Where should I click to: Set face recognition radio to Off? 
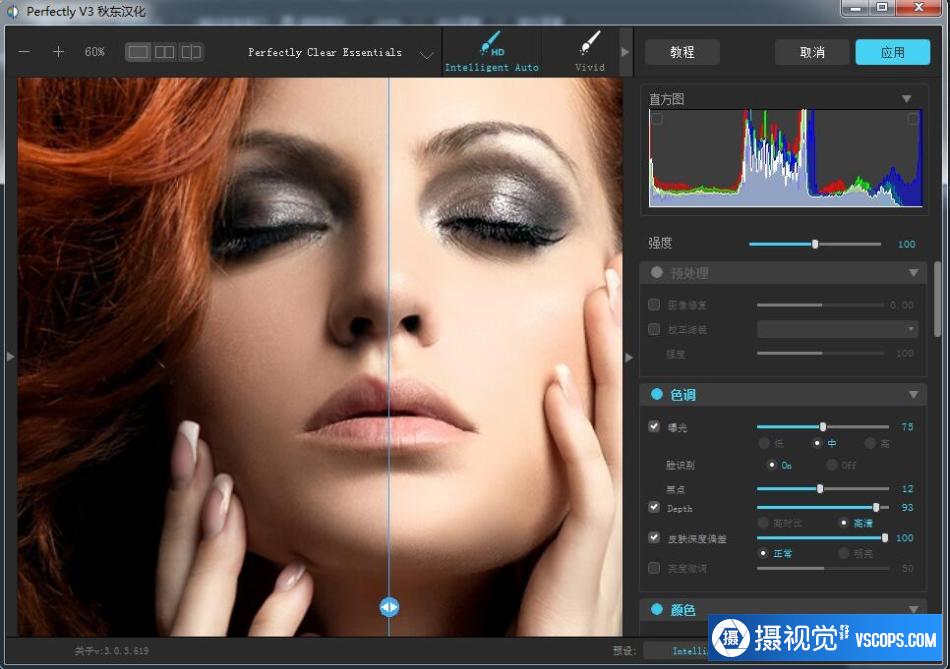point(832,465)
